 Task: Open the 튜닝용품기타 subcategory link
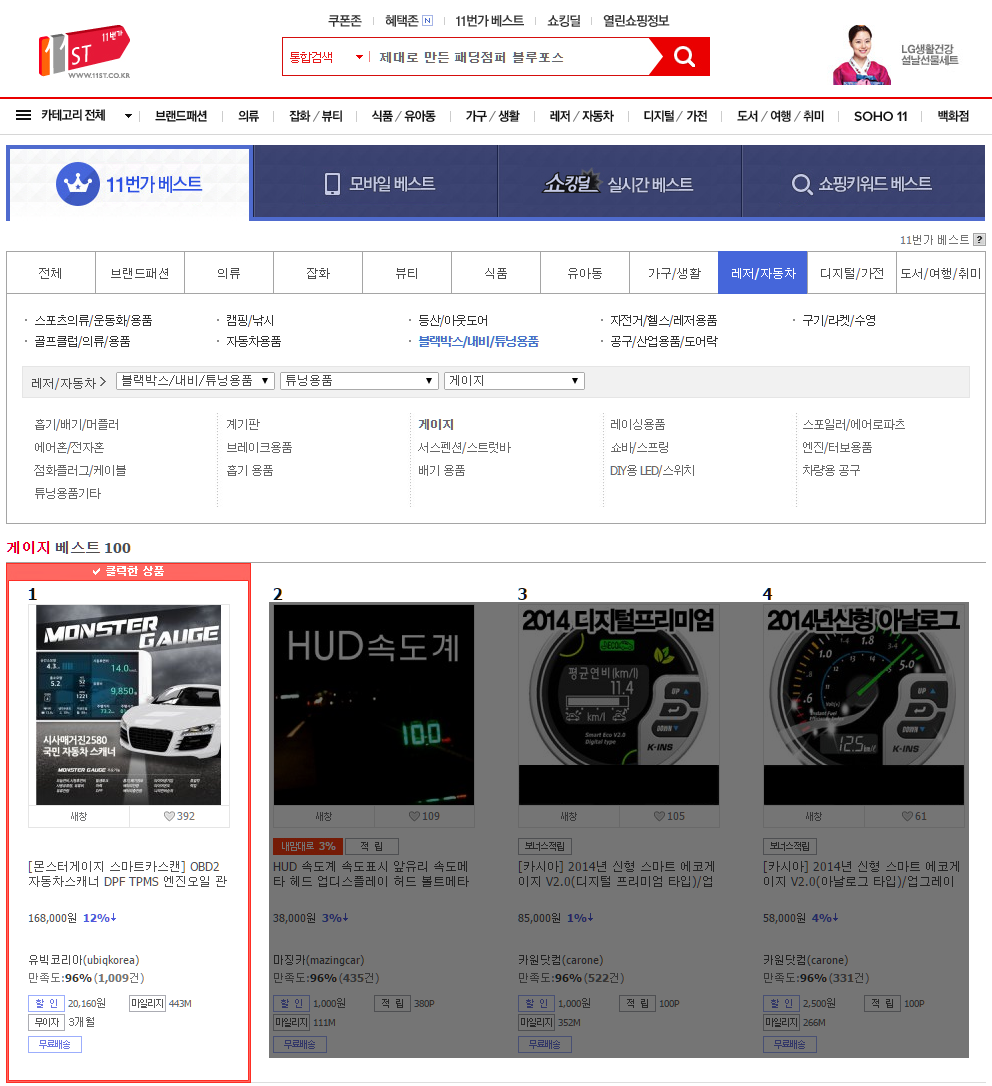[x=68, y=493]
